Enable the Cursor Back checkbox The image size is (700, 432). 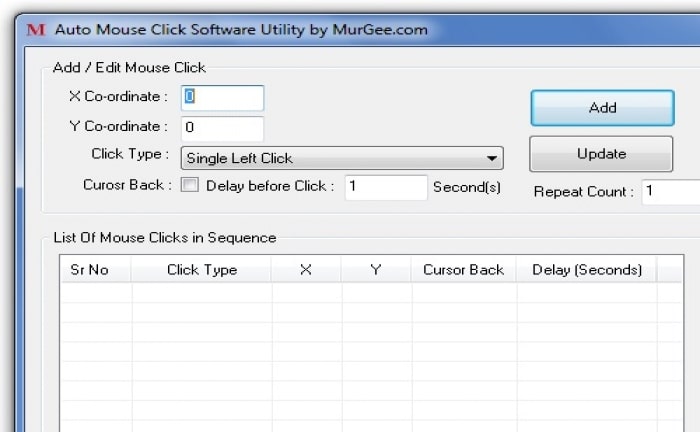tap(190, 185)
